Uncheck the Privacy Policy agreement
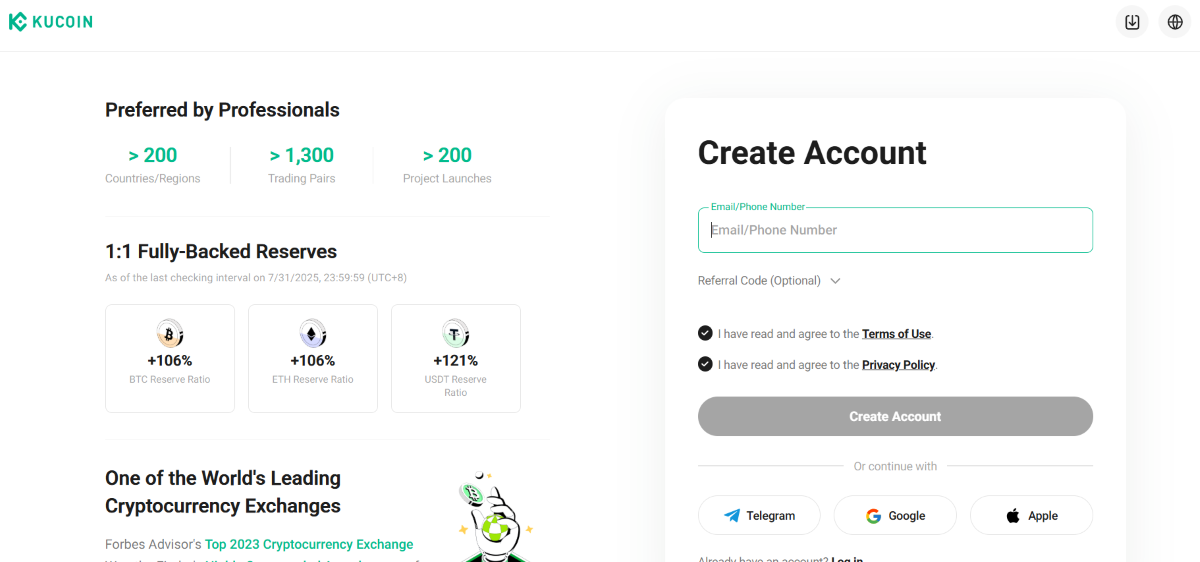Image resolution: width=1200 pixels, height=562 pixels. (706, 365)
